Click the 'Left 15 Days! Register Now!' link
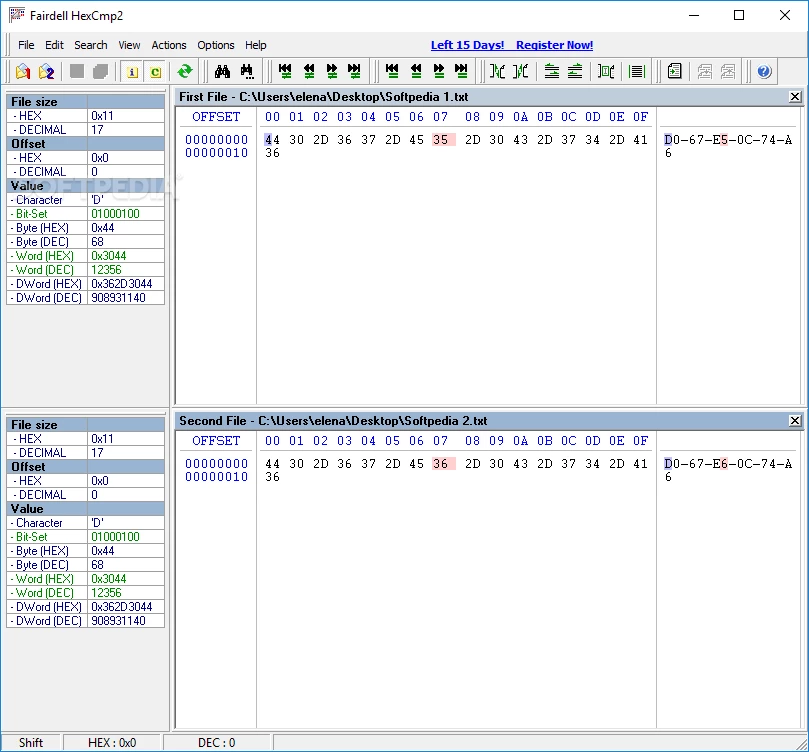Image resolution: width=809 pixels, height=752 pixels. pos(511,45)
